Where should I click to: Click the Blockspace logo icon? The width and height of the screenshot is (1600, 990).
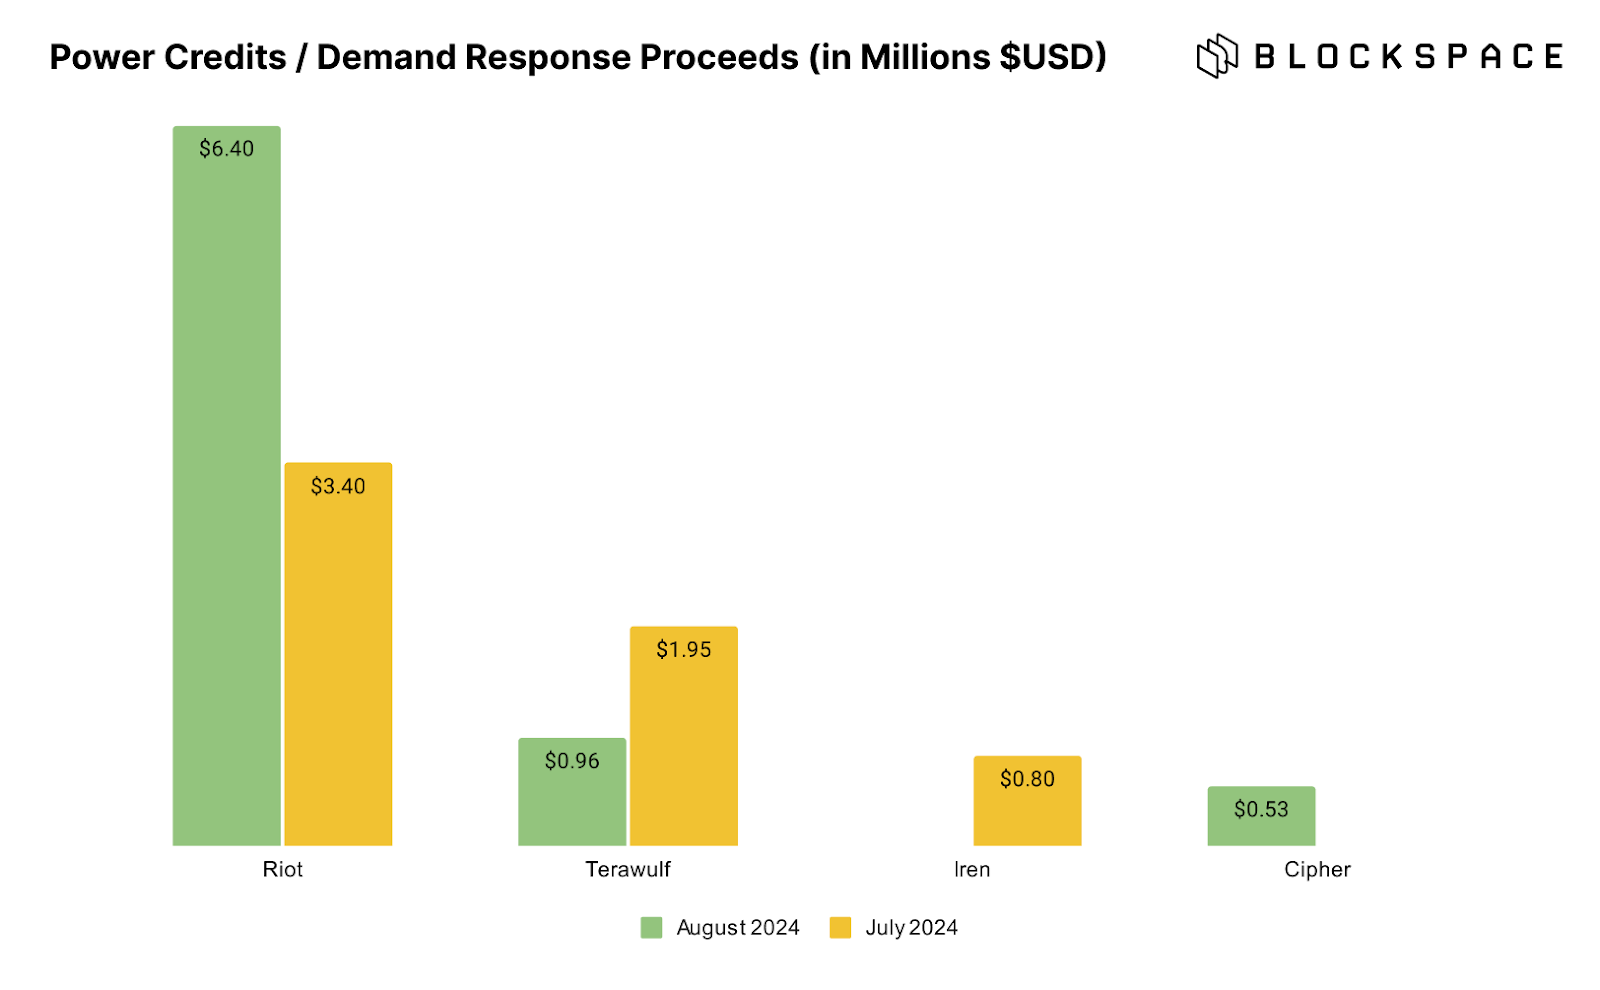click(1217, 56)
